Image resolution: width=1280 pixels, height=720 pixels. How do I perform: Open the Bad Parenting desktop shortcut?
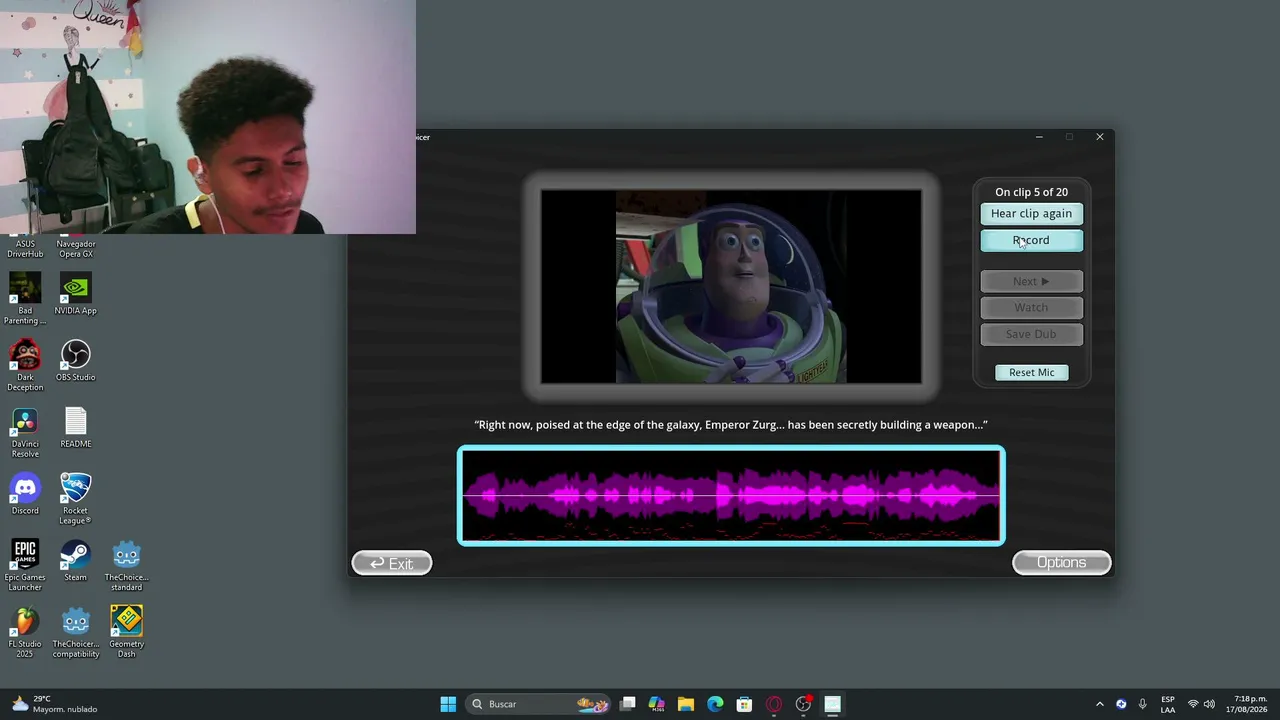[25, 299]
